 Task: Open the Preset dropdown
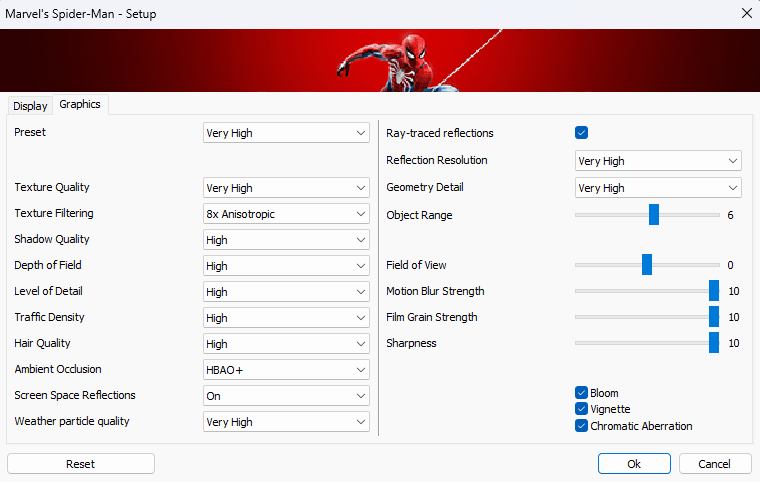point(286,132)
